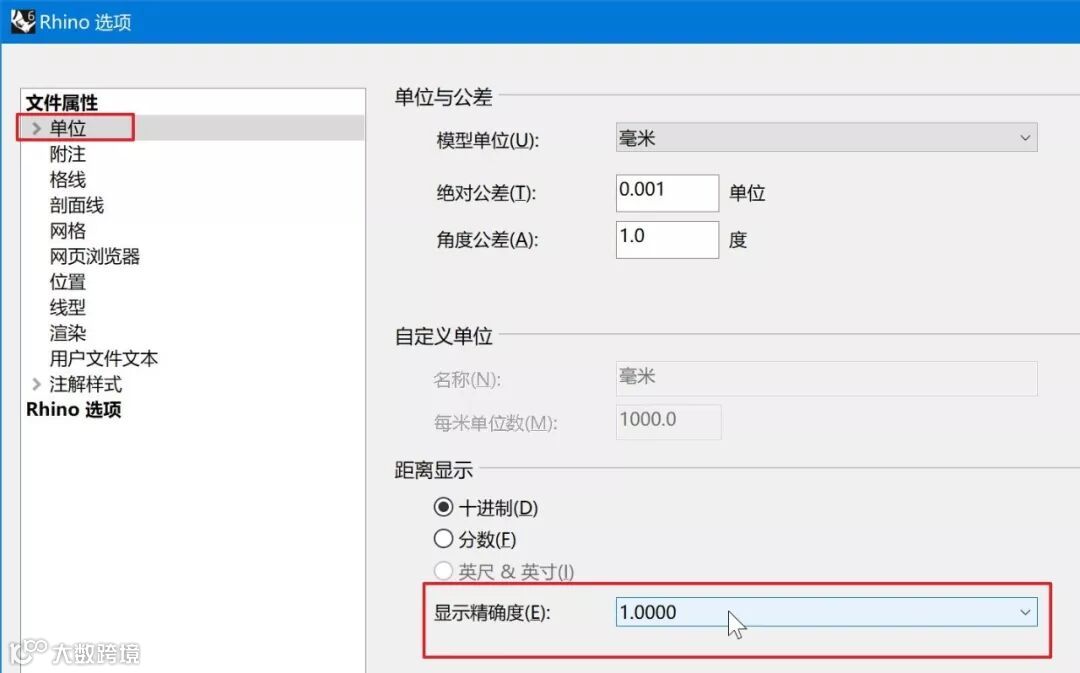Screen dimensions: 1080x673
Task: Click the disabled 名称 field showing 毫米
Action: click(x=827, y=378)
